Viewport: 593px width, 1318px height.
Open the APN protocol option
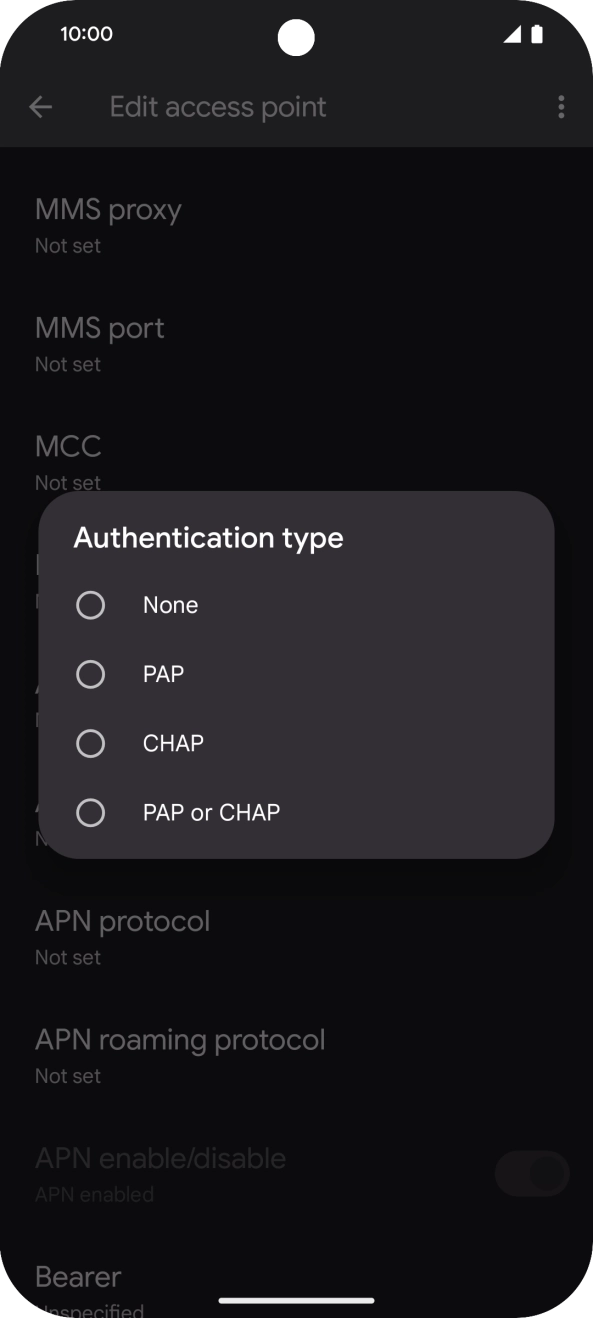[x=296, y=936]
